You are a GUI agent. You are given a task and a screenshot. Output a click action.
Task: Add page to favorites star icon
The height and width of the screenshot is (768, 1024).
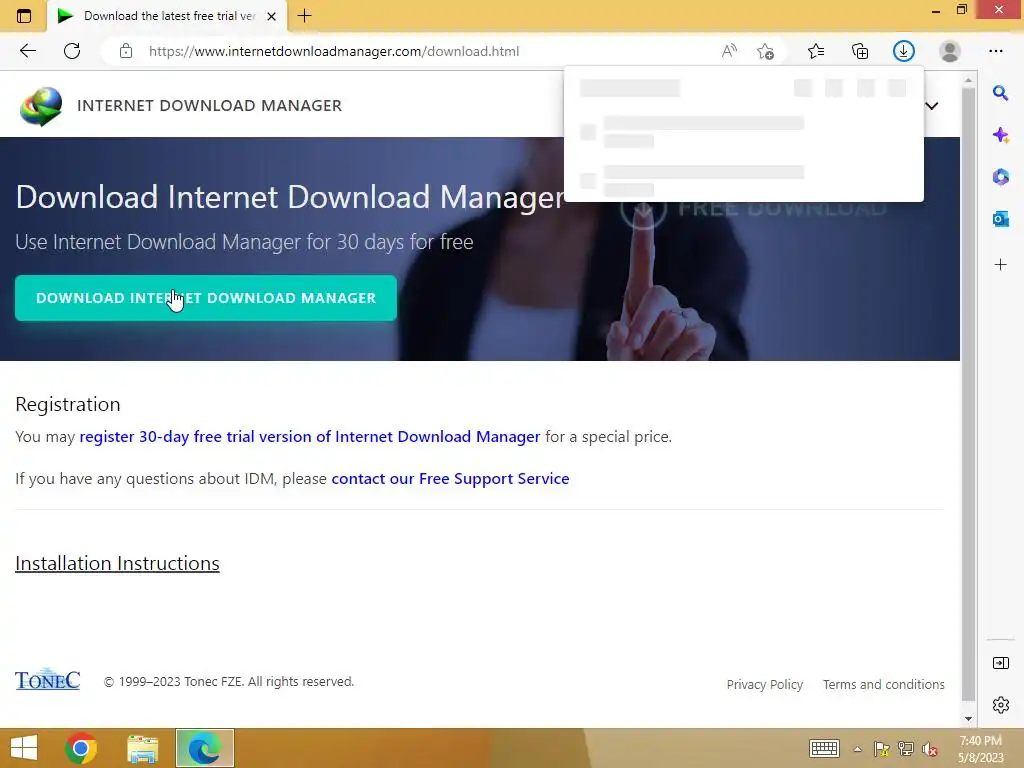765,51
